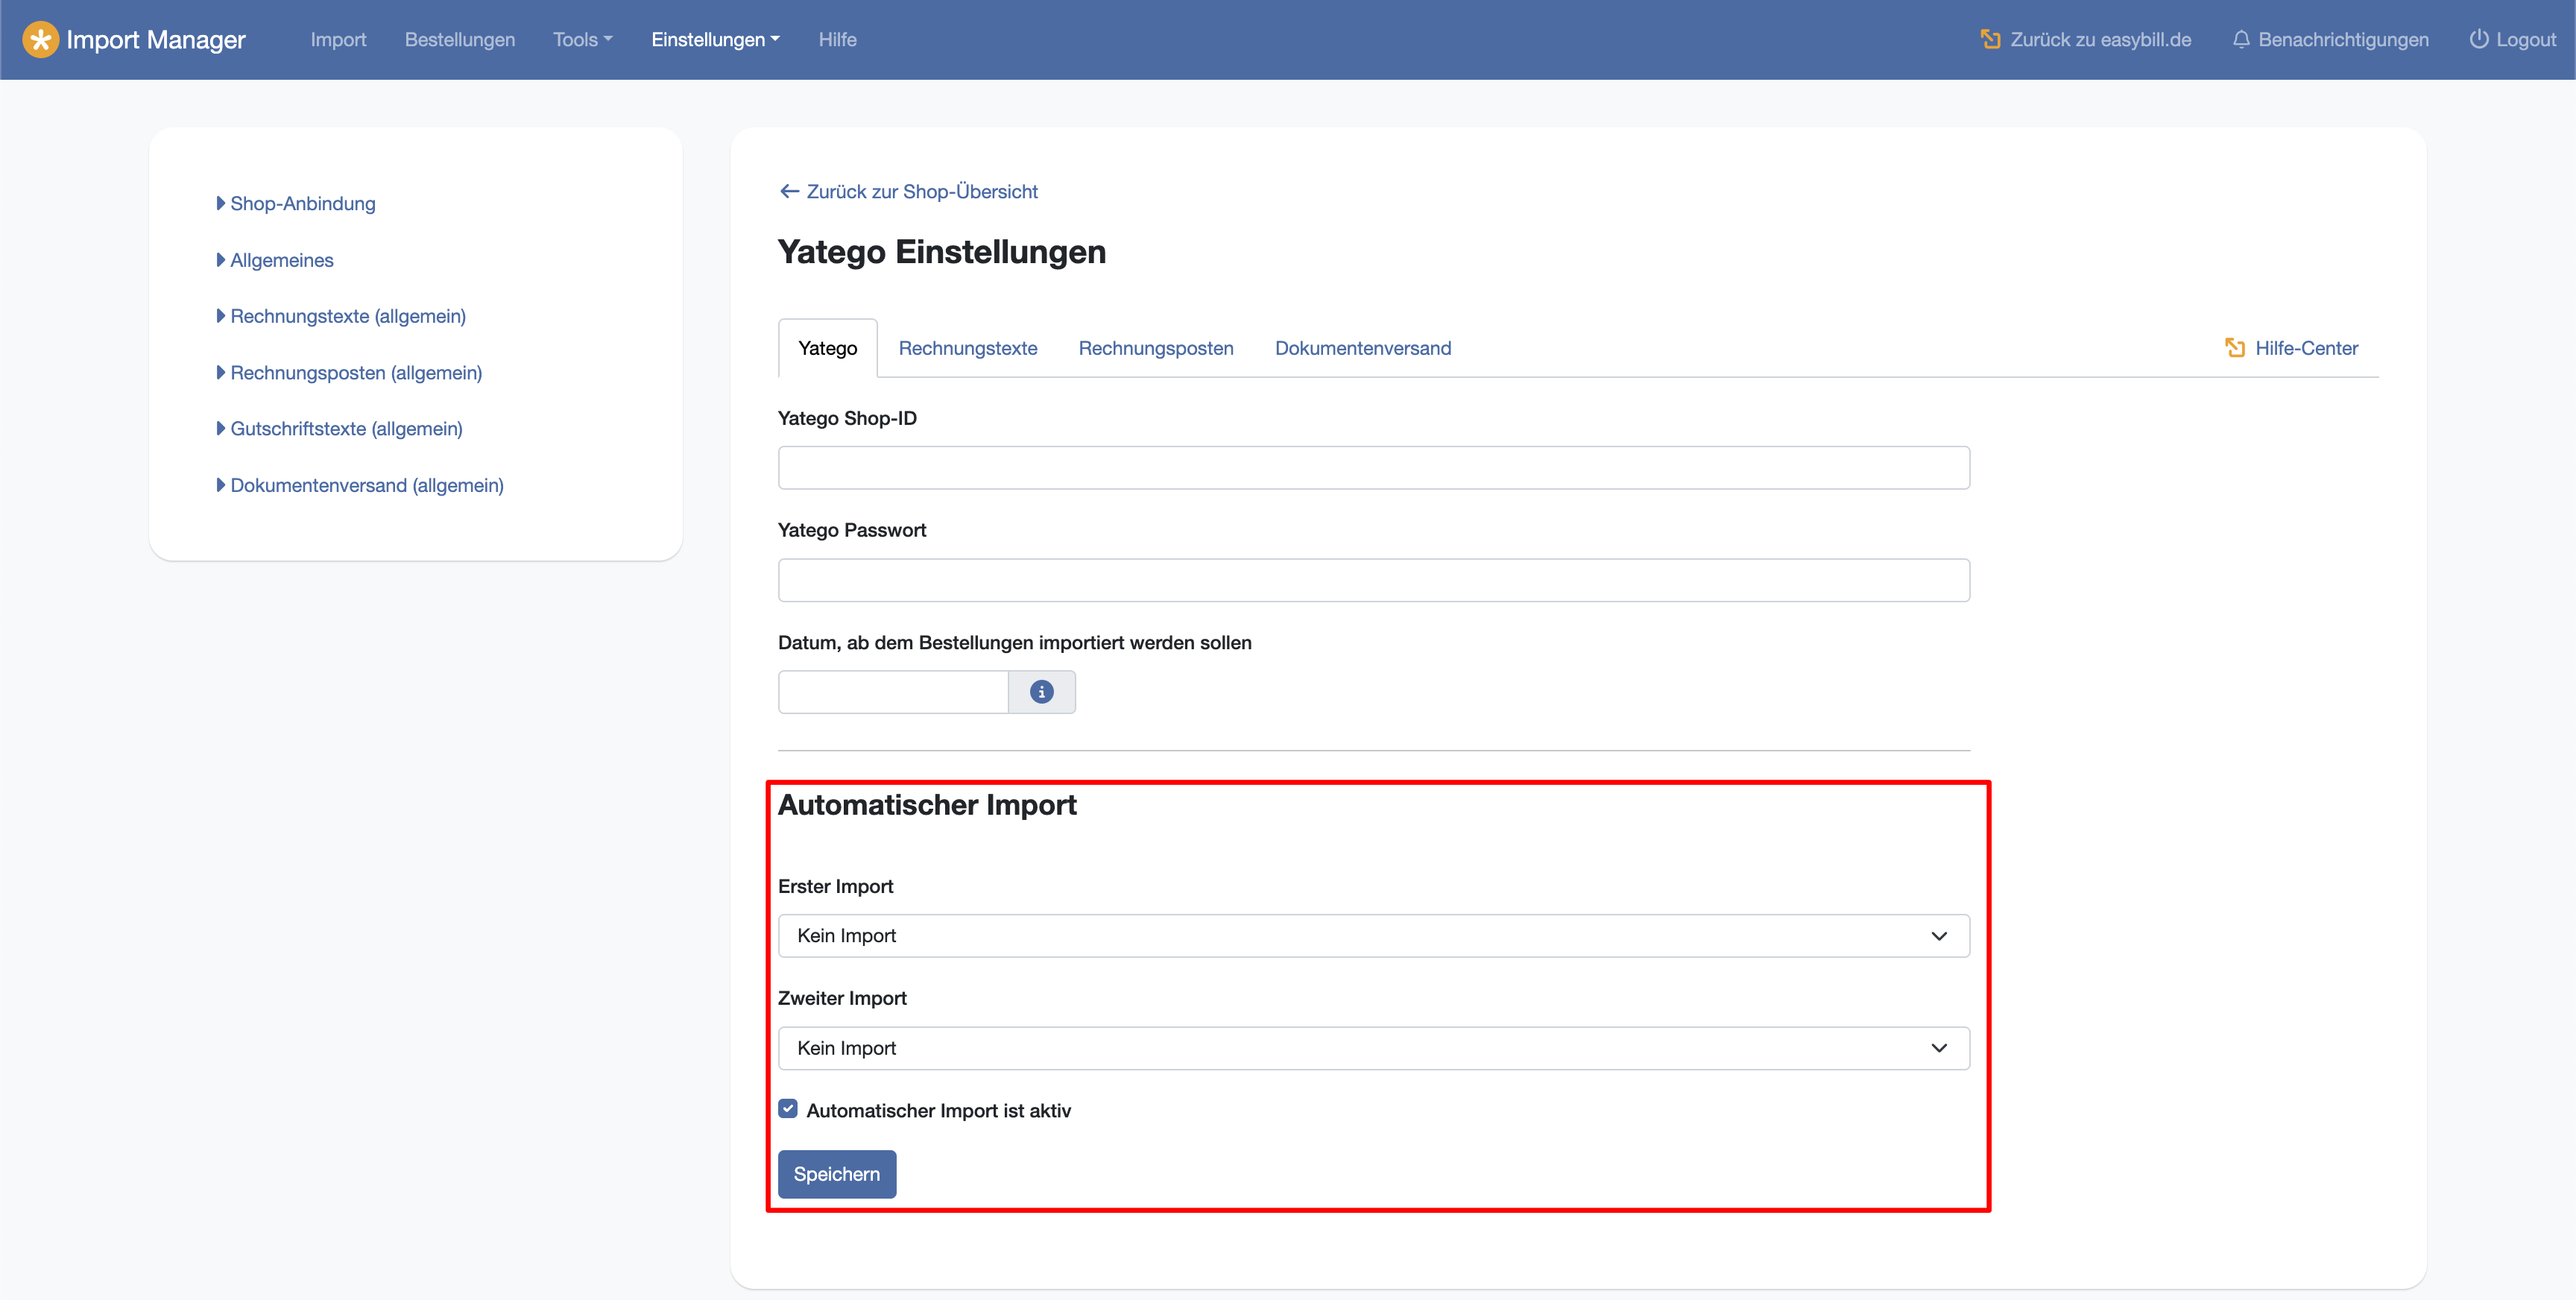Screen dimensions: 2576x1300
Task: Click the Datum, ab dem Bestellungen label
Action: (x=1014, y=643)
